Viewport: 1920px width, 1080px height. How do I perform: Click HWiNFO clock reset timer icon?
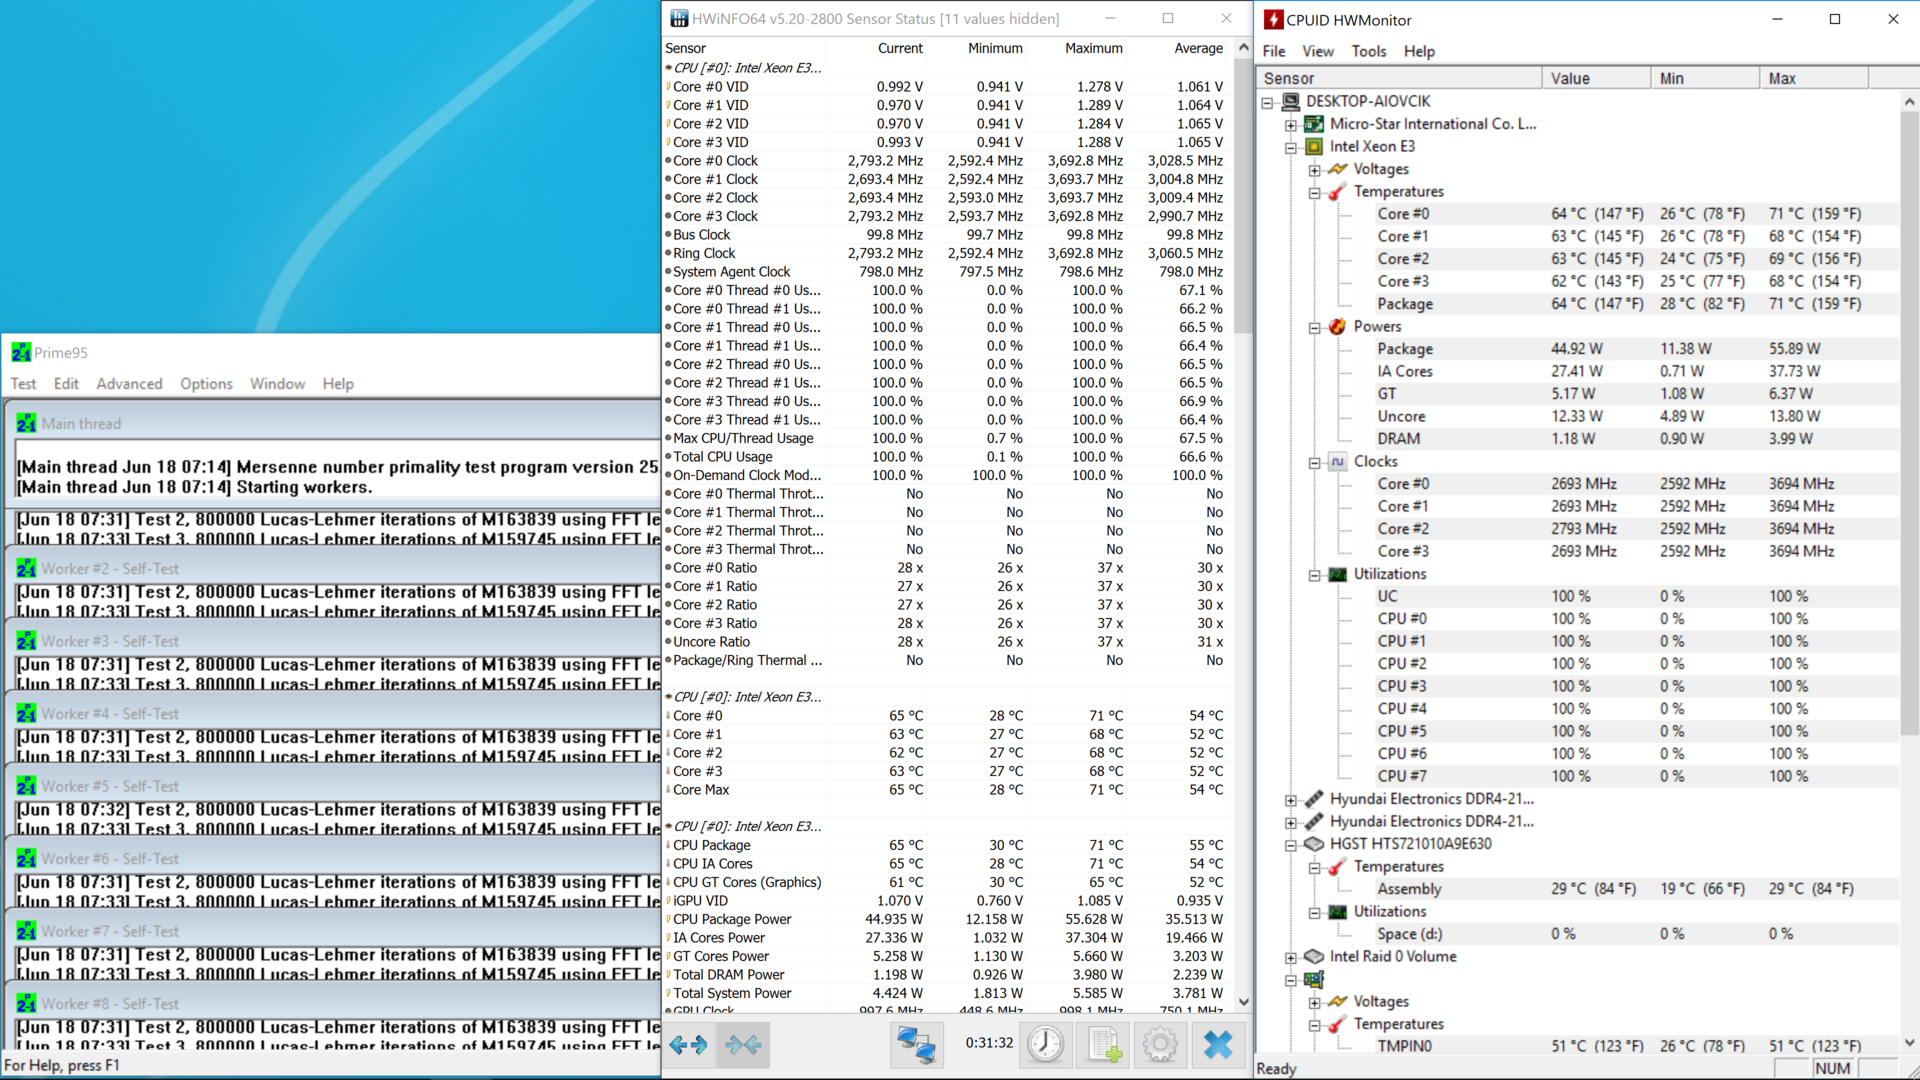pos(1046,1045)
